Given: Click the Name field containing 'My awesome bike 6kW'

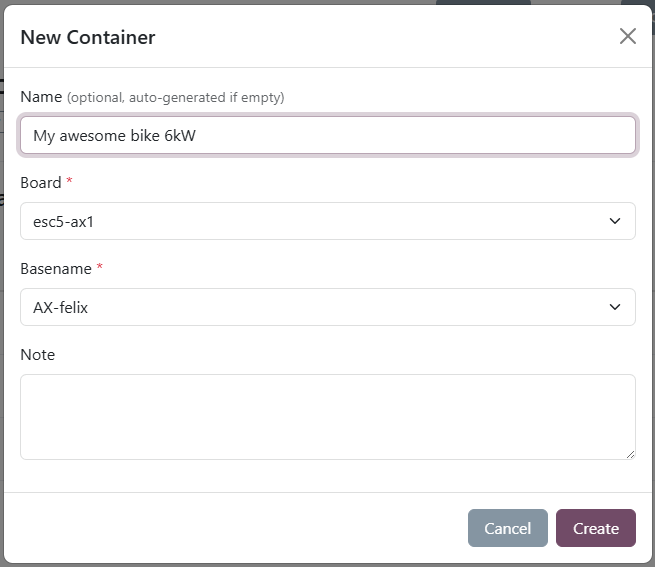Looking at the screenshot, I should (x=328, y=135).
